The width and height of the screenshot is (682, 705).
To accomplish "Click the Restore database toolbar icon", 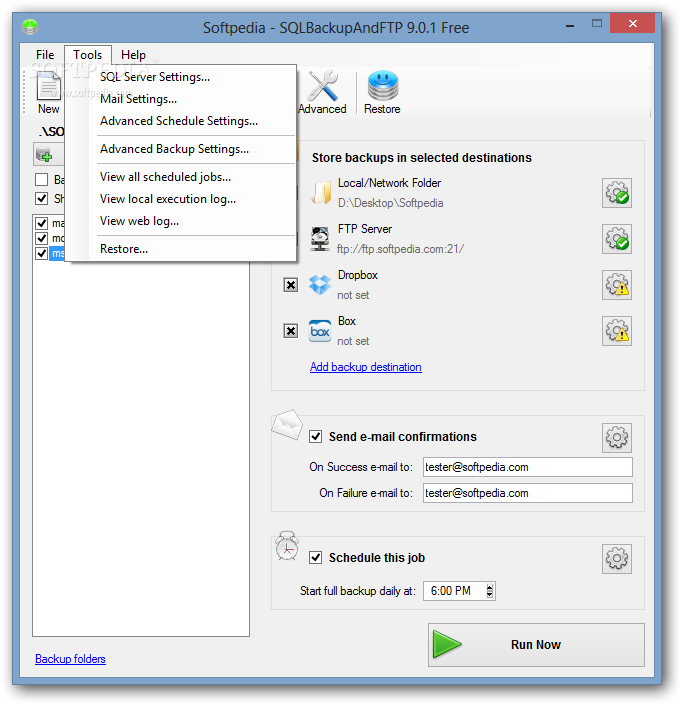I will click(382, 93).
